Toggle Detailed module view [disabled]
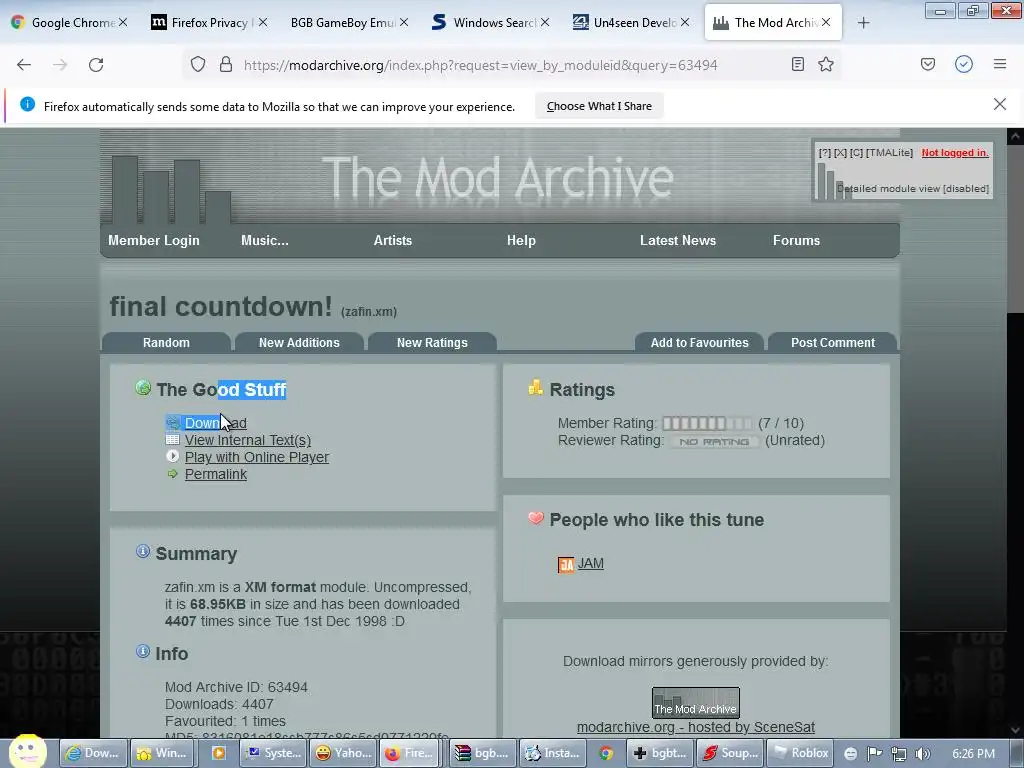Screen dimensions: 1024x768 913,189
